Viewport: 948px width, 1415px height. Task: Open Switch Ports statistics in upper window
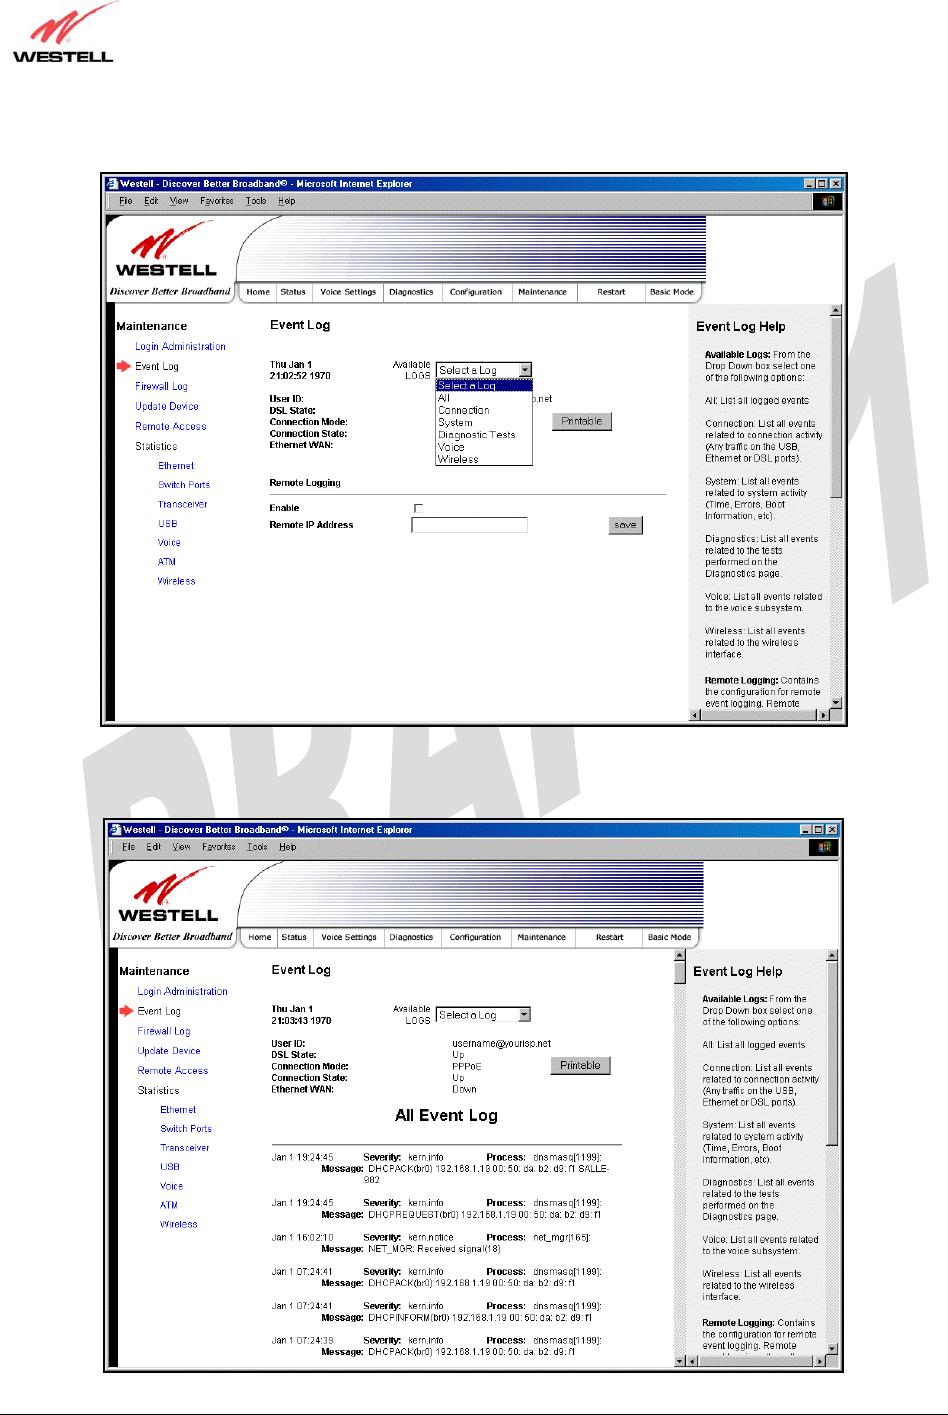184,485
